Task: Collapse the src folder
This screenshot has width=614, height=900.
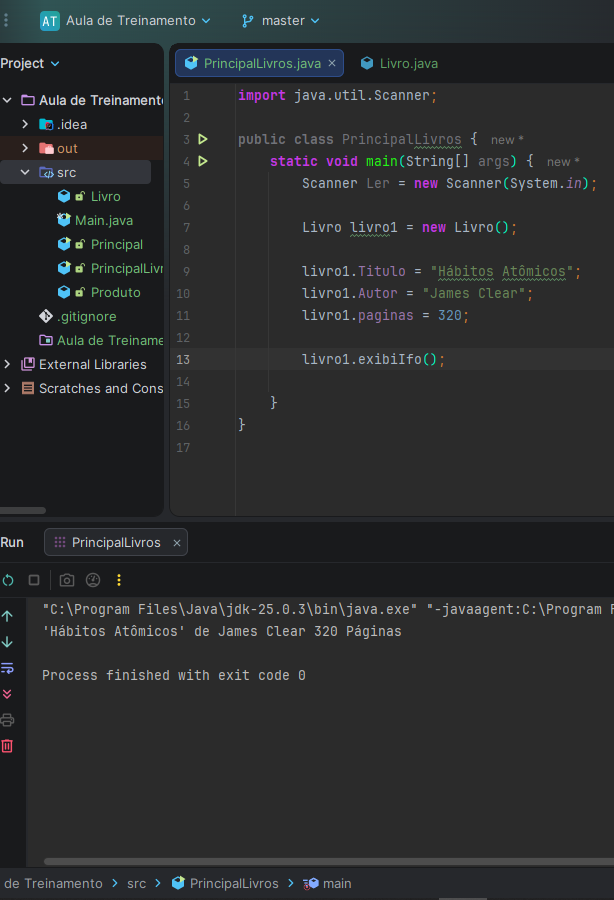Action: [25, 172]
